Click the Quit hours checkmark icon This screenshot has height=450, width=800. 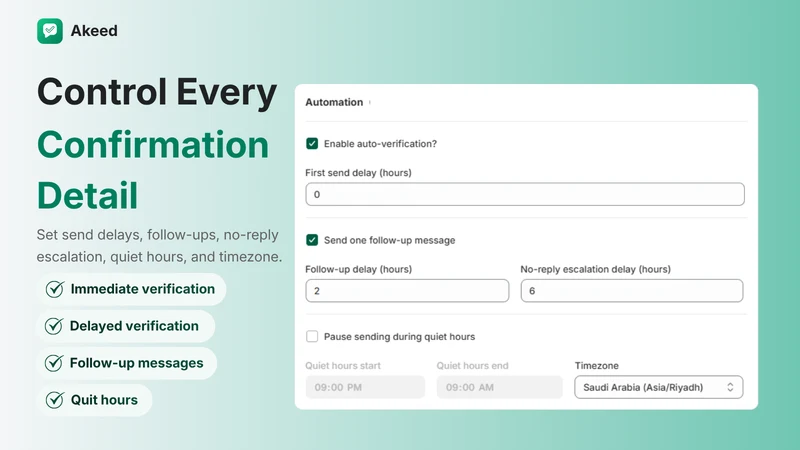[x=55, y=400]
